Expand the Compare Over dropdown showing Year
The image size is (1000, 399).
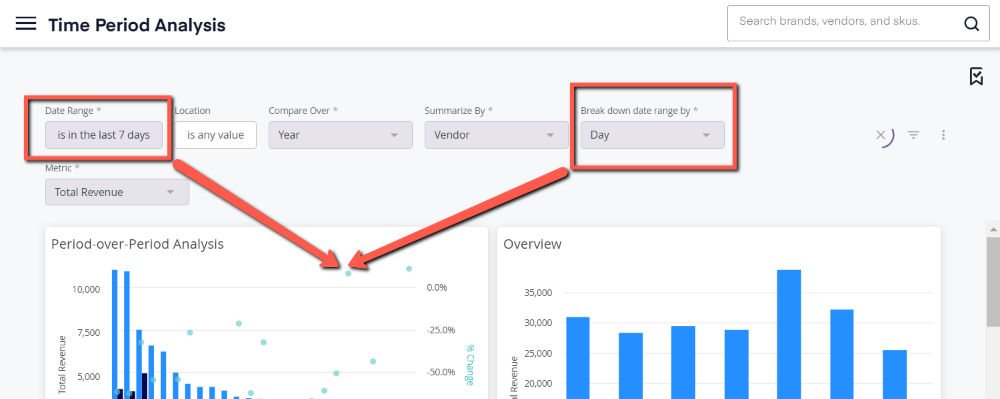pos(340,135)
